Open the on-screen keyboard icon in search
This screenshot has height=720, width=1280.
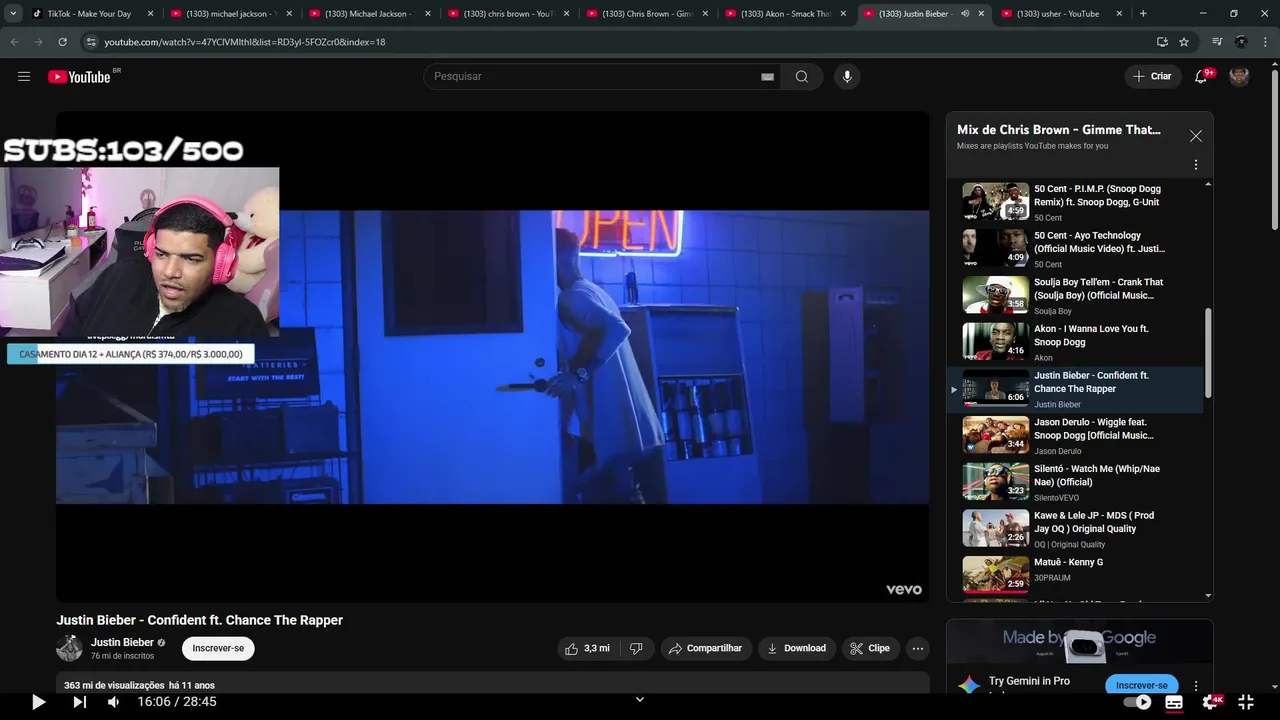coord(767,77)
